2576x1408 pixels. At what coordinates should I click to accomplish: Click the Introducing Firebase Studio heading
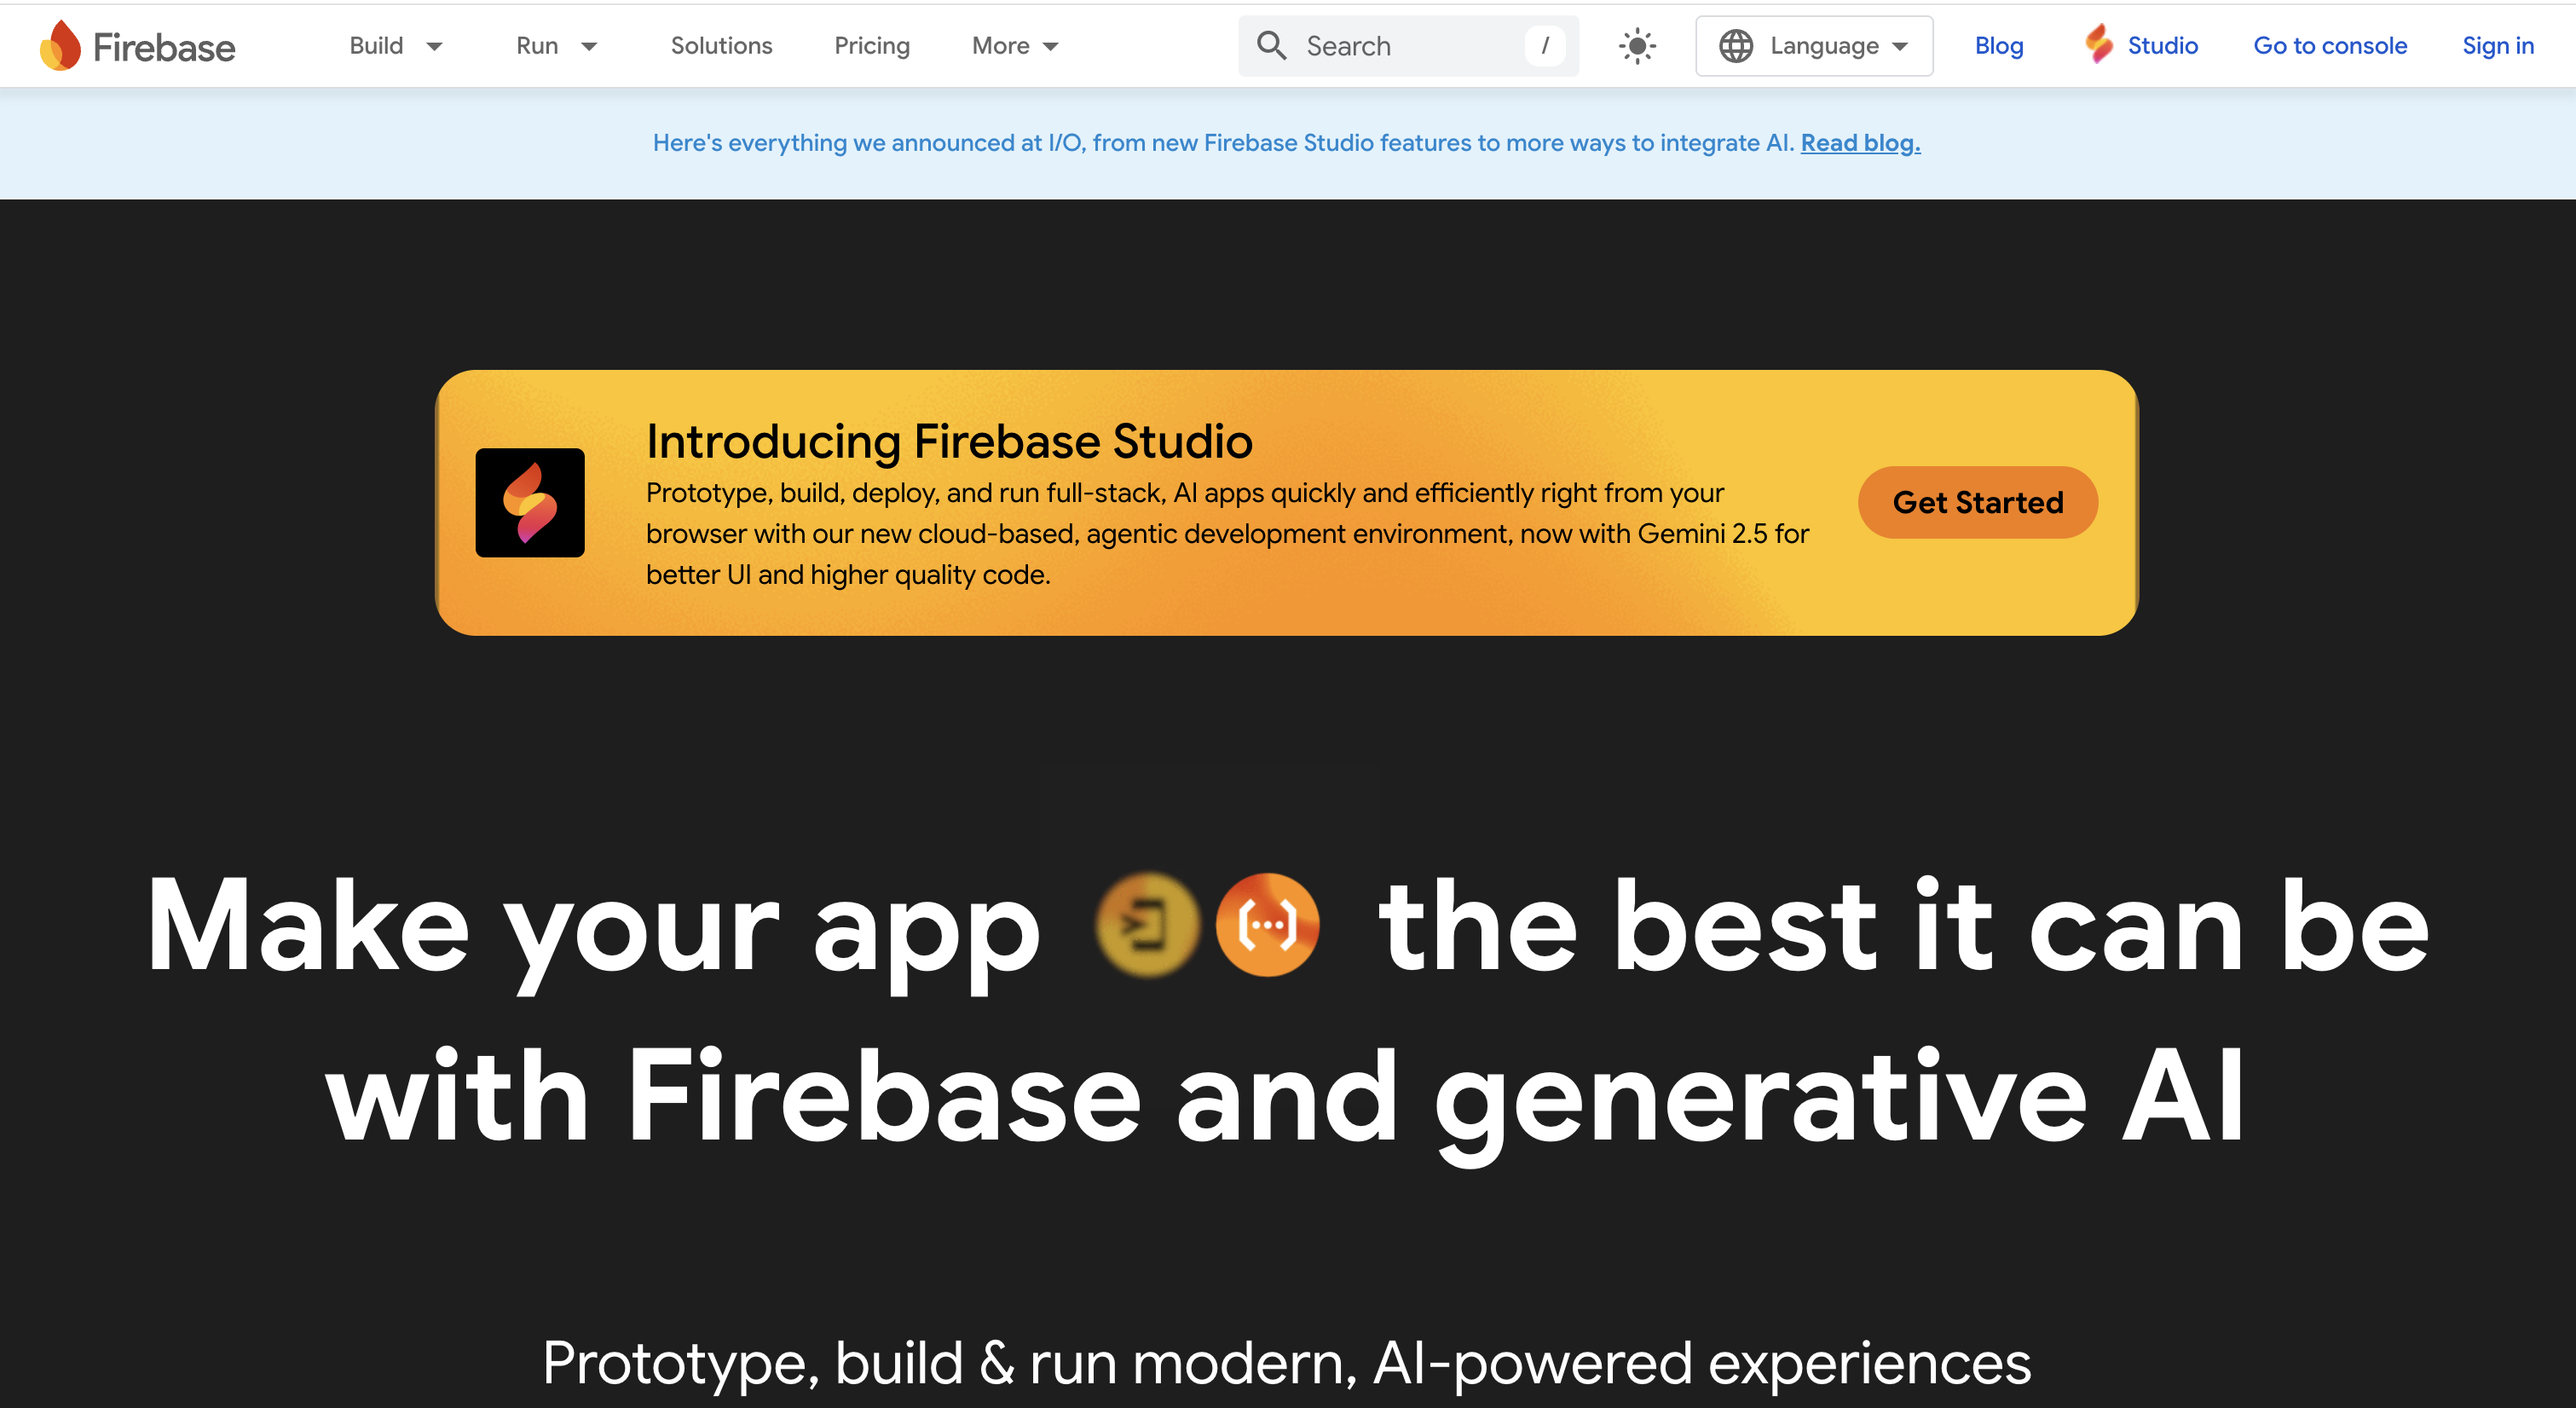949,441
